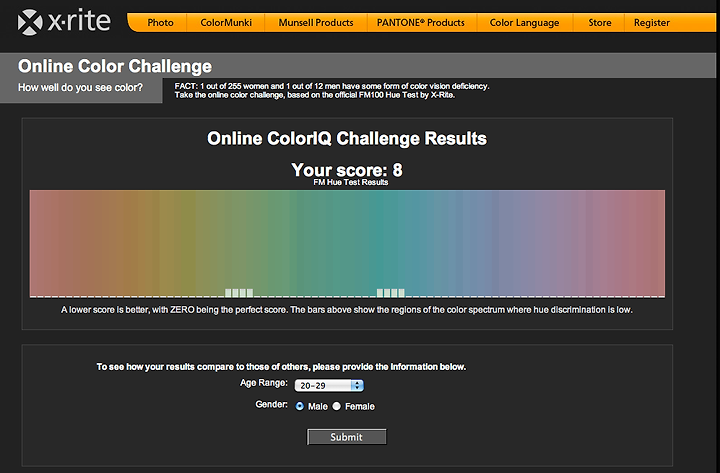Click the FACT text about color vision deficiency
The width and height of the screenshot is (720, 473).
[x=332, y=90]
